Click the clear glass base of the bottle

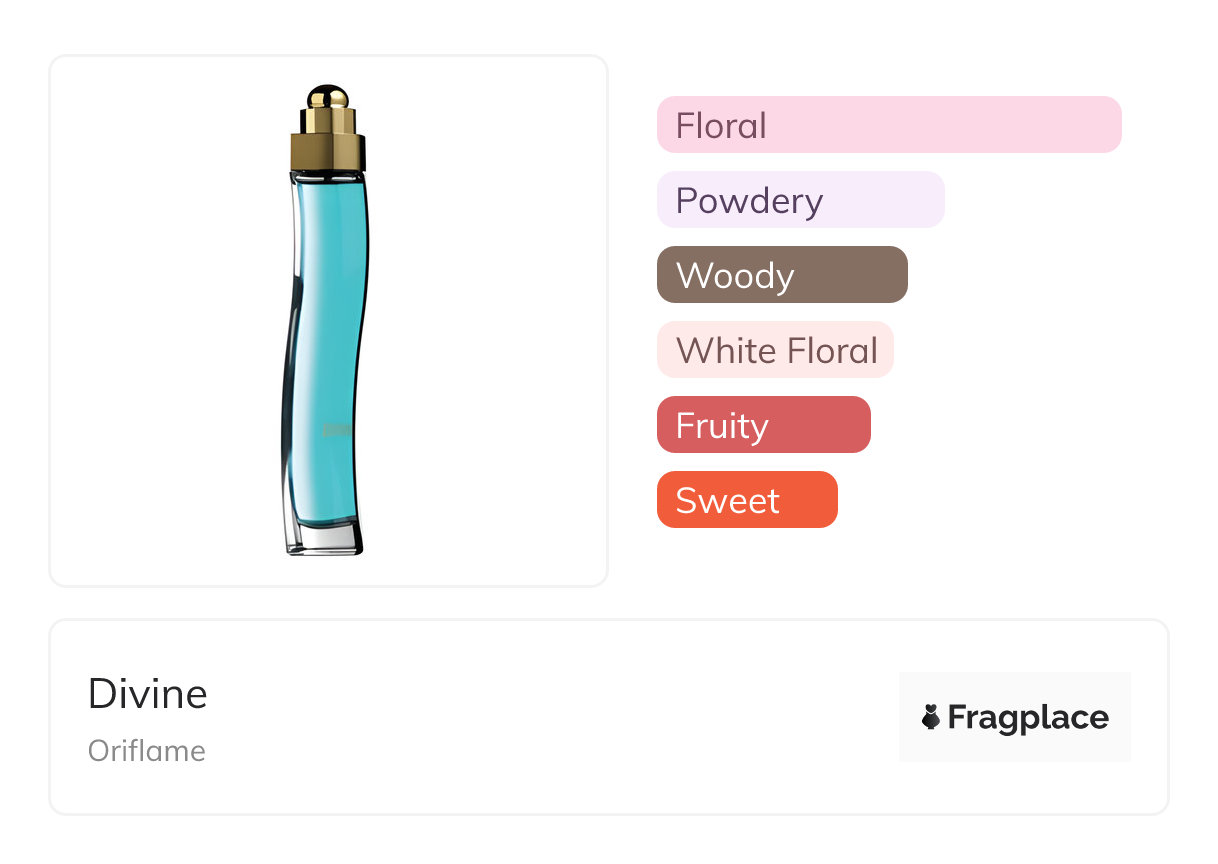click(325, 538)
